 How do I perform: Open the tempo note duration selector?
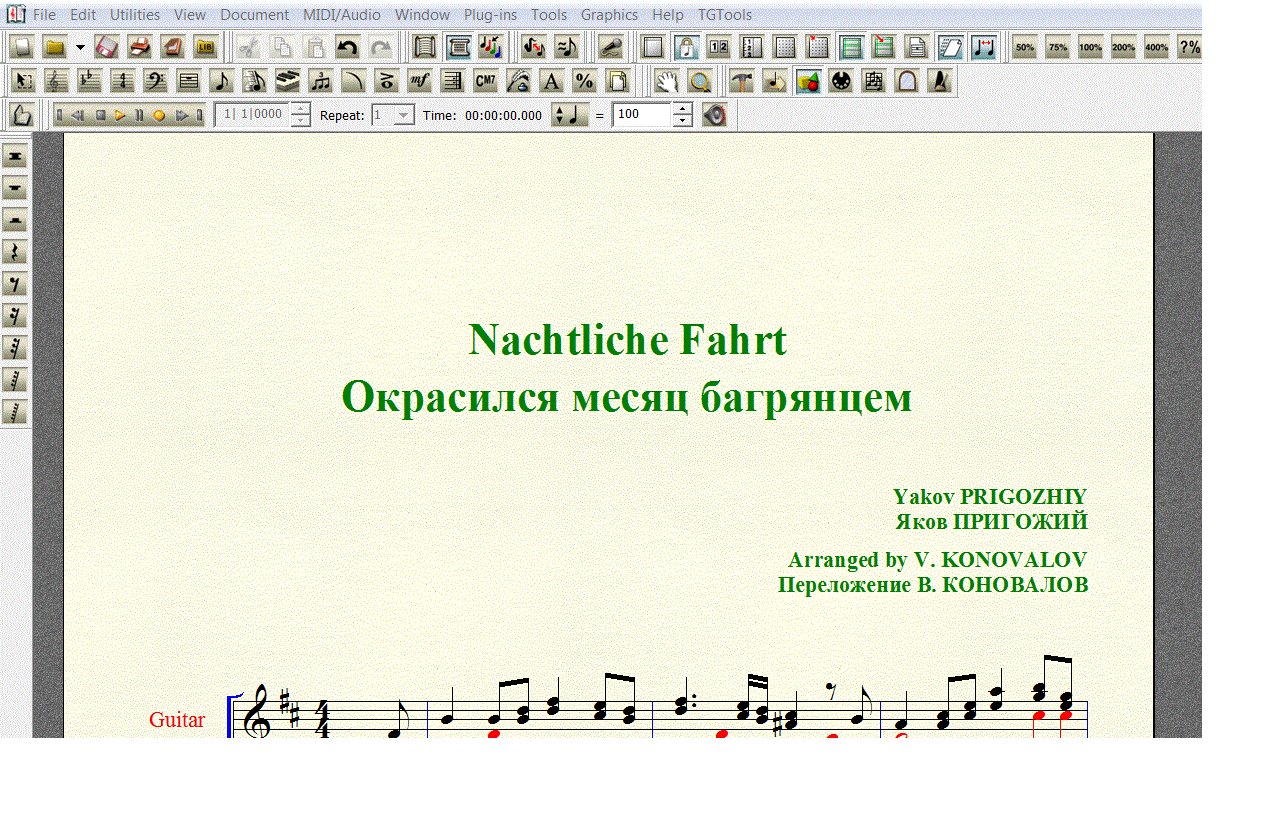pyautogui.click(x=570, y=115)
